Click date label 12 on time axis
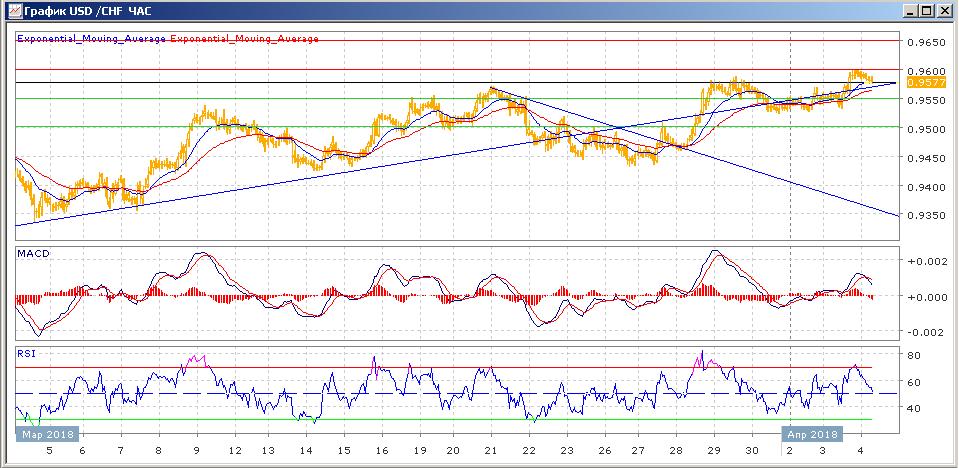 point(234,451)
